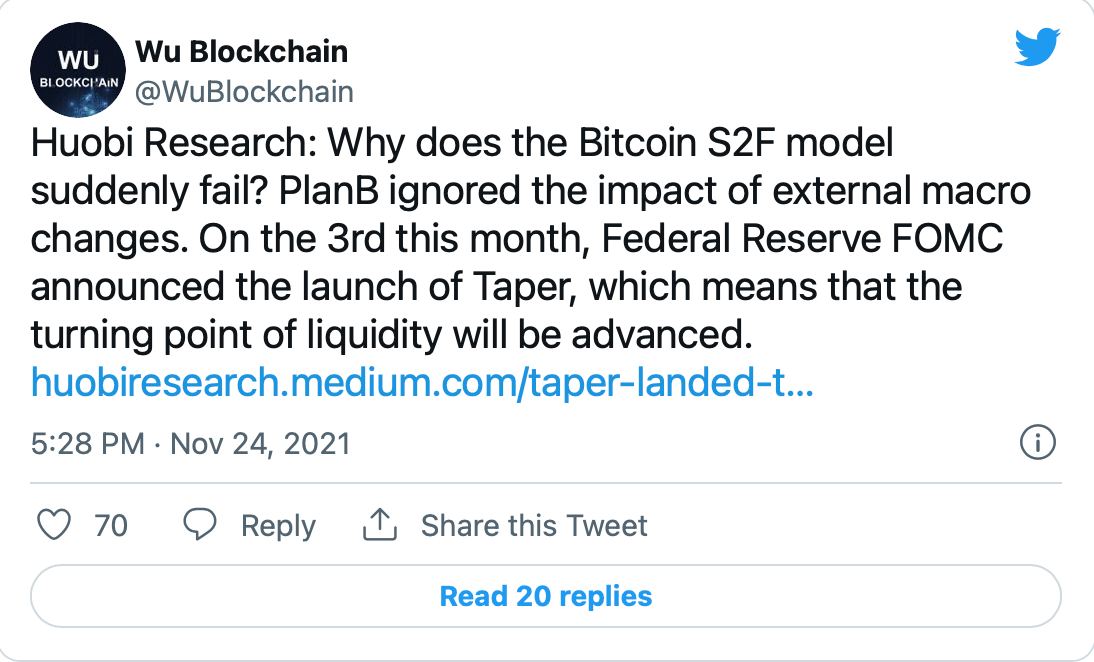Open the Wu Blockchain profile avatar
This screenshot has height=662, width=1094.
pos(77,69)
